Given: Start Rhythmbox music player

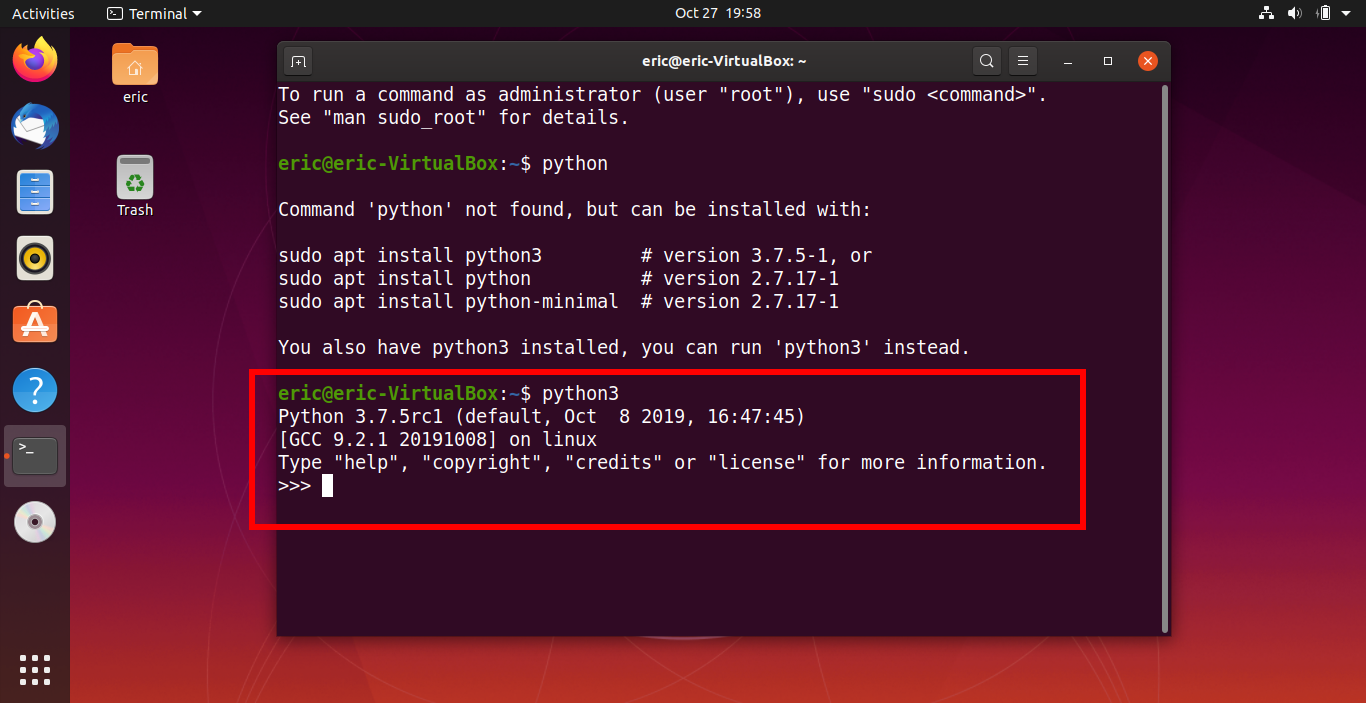Looking at the screenshot, I should tap(35, 258).
